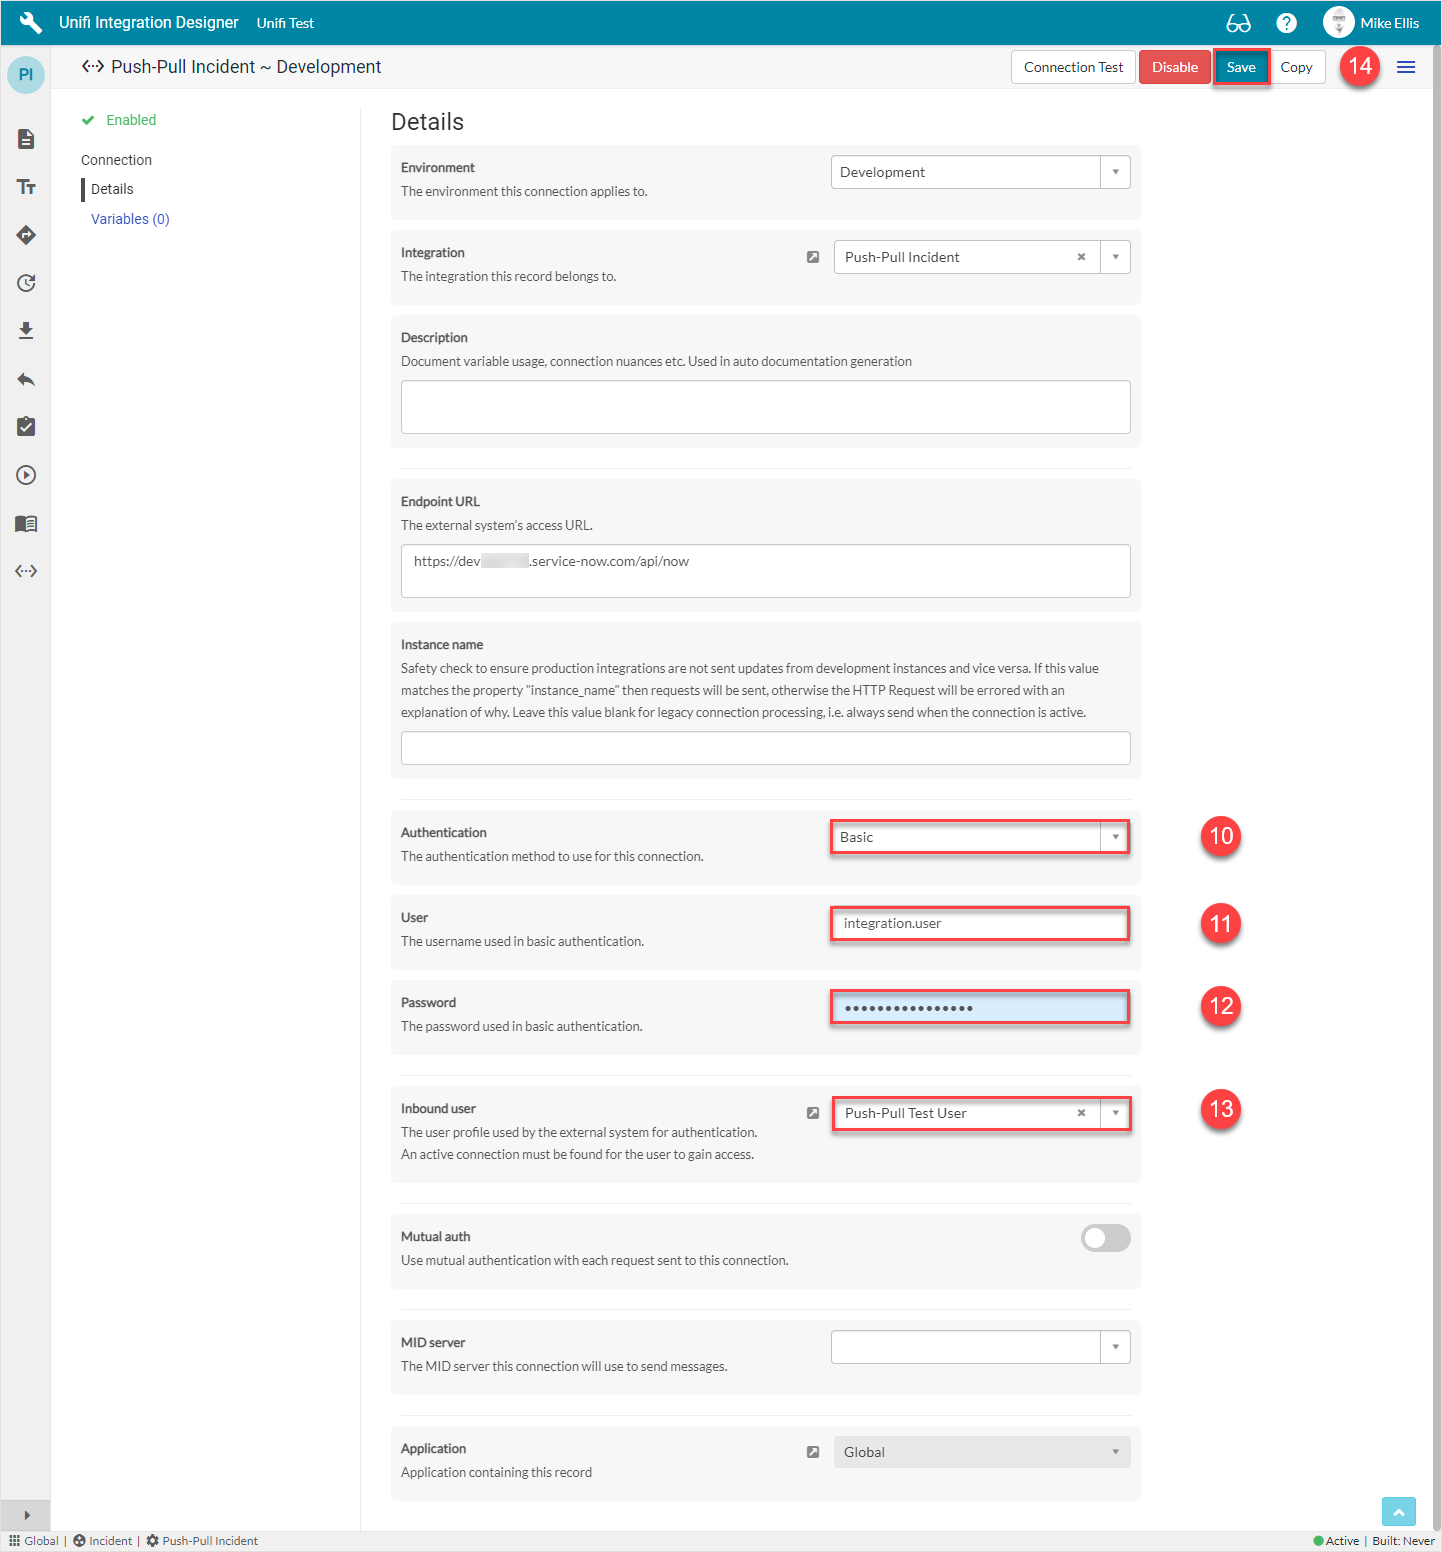Image resolution: width=1442 pixels, height=1552 pixels.
Task: Click the Connection Test button
Action: coord(1073,67)
